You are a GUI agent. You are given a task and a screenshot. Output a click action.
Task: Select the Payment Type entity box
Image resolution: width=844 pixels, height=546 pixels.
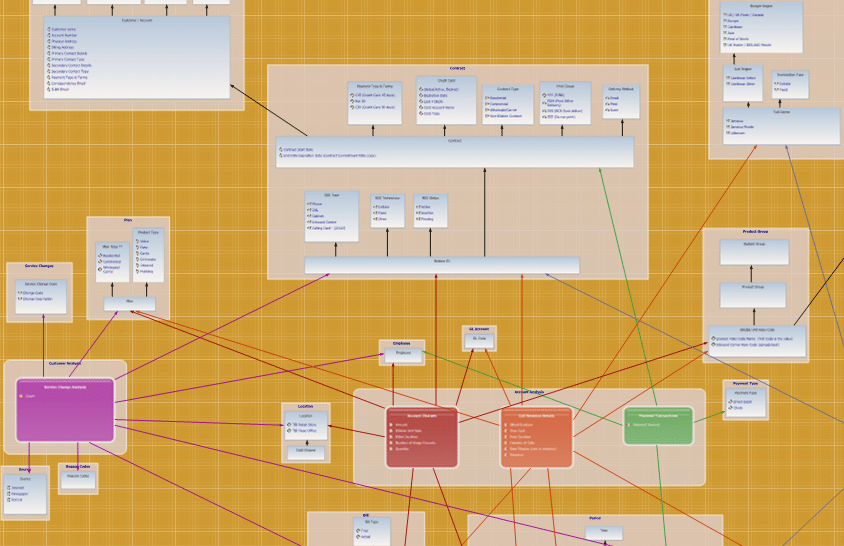tap(745, 403)
